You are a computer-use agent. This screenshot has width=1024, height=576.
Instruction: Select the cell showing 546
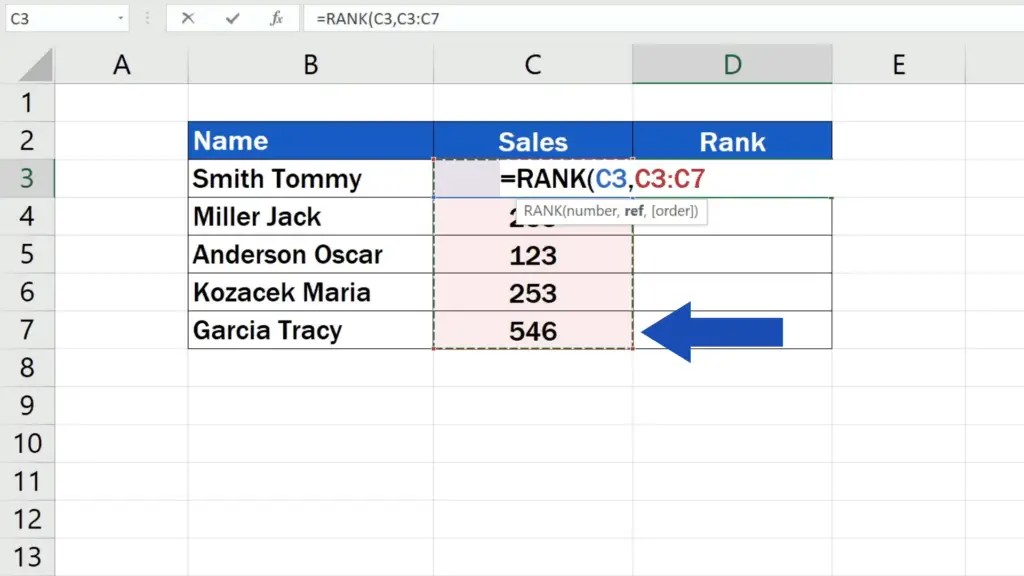point(532,330)
